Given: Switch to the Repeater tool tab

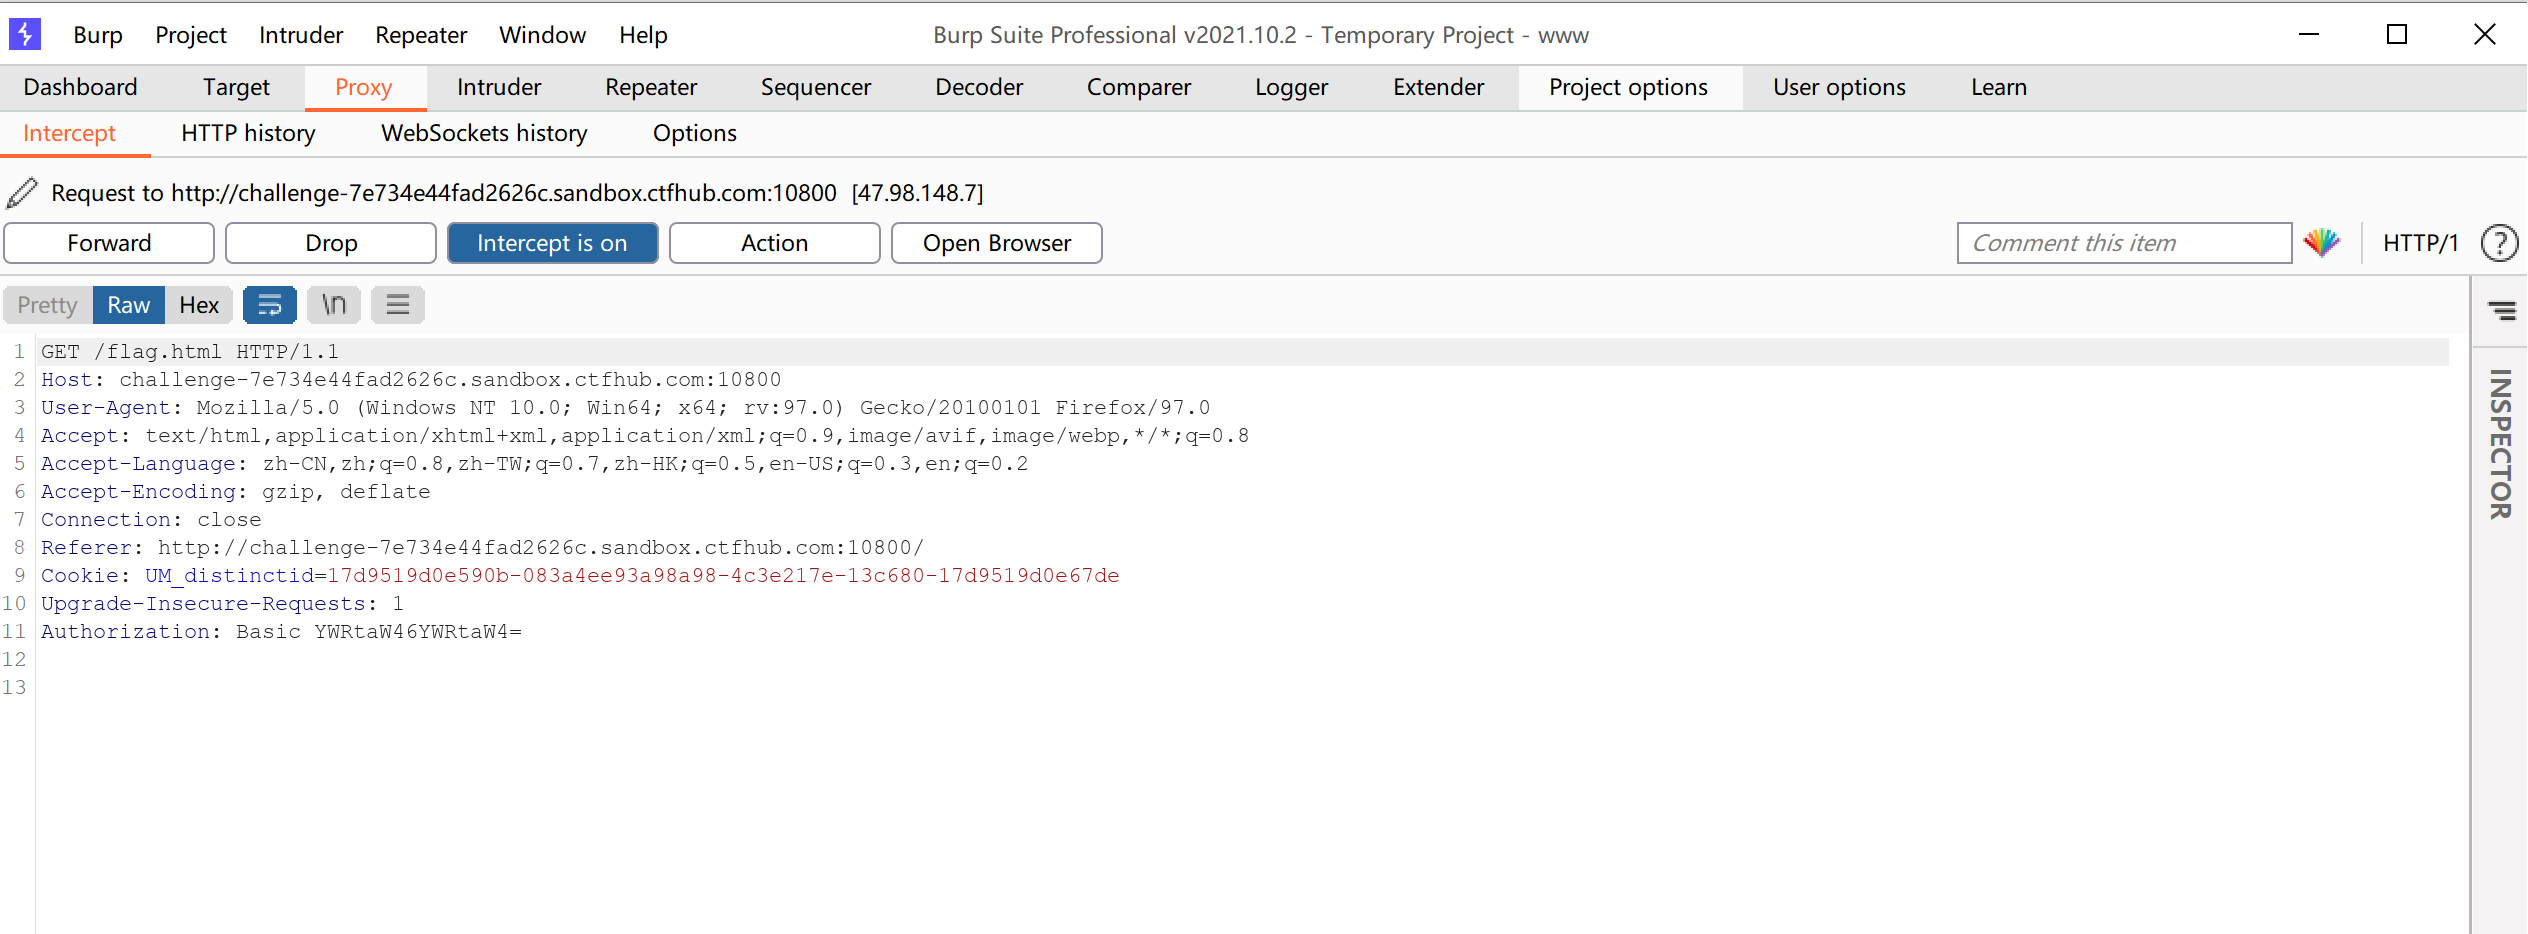Looking at the screenshot, I should tap(651, 87).
